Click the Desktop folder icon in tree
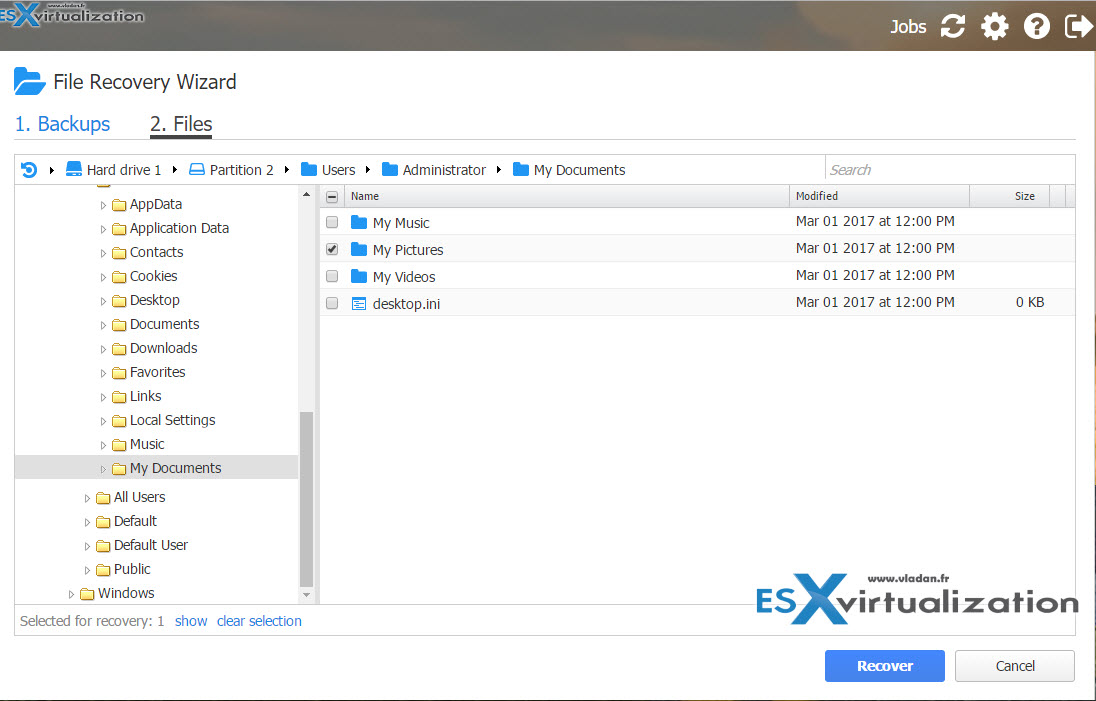The height and width of the screenshot is (701, 1096). coord(119,301)
